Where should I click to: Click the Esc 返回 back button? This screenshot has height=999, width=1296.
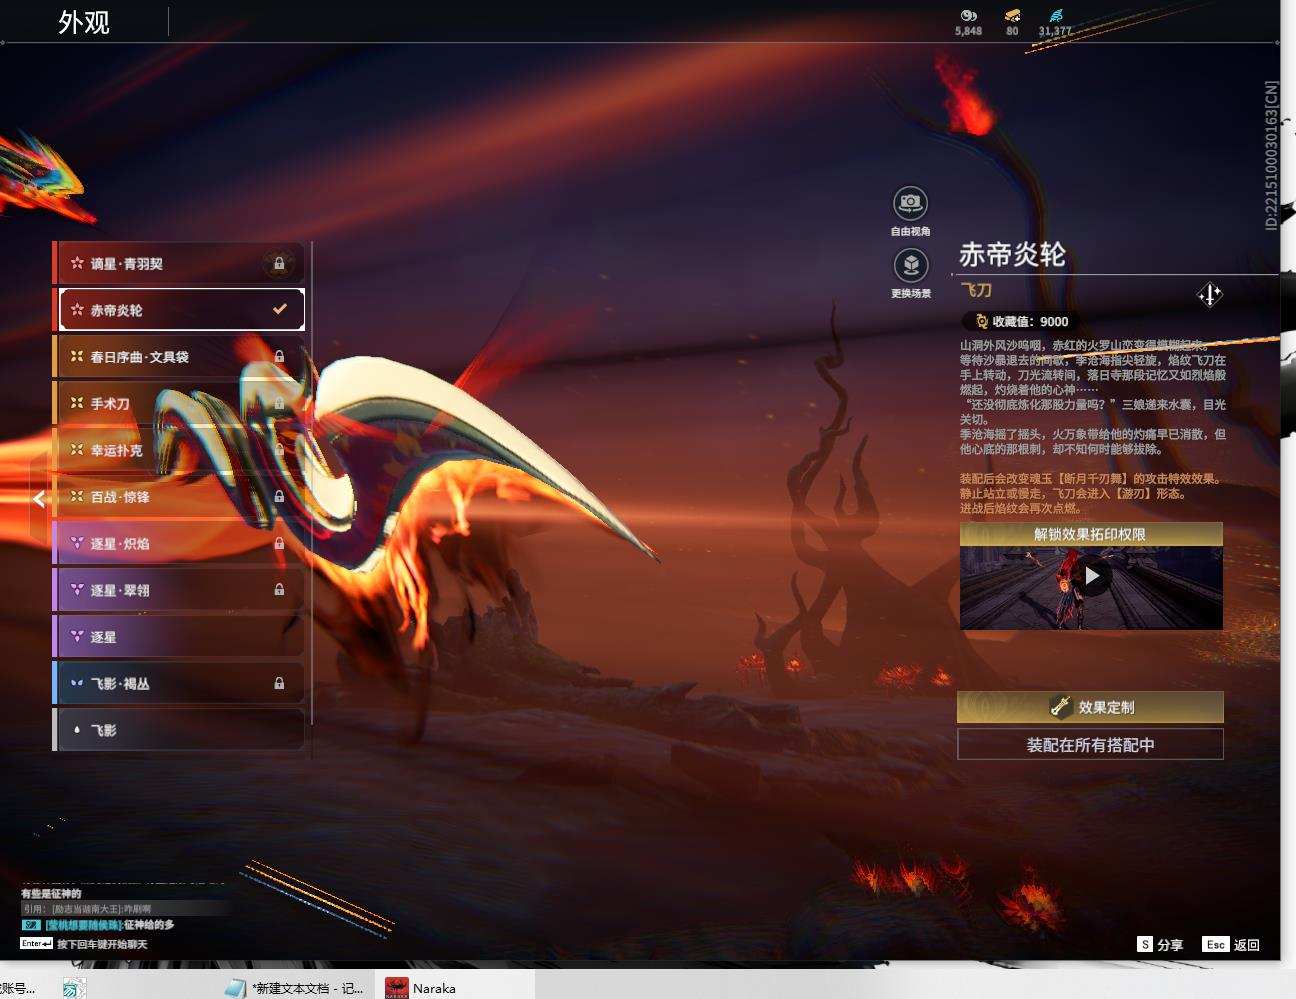[x=1232, y=944]
